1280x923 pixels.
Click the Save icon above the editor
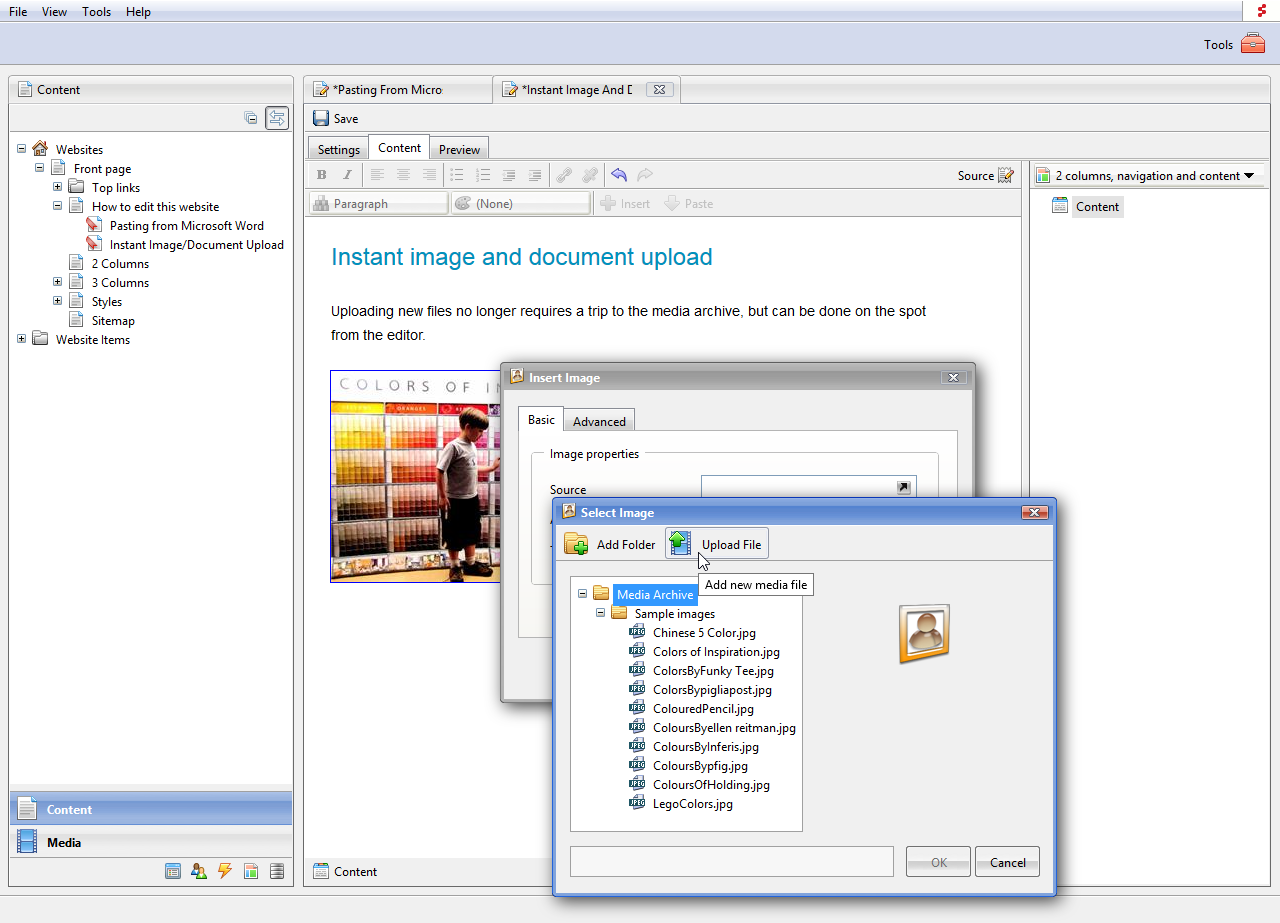coord(321,118)
